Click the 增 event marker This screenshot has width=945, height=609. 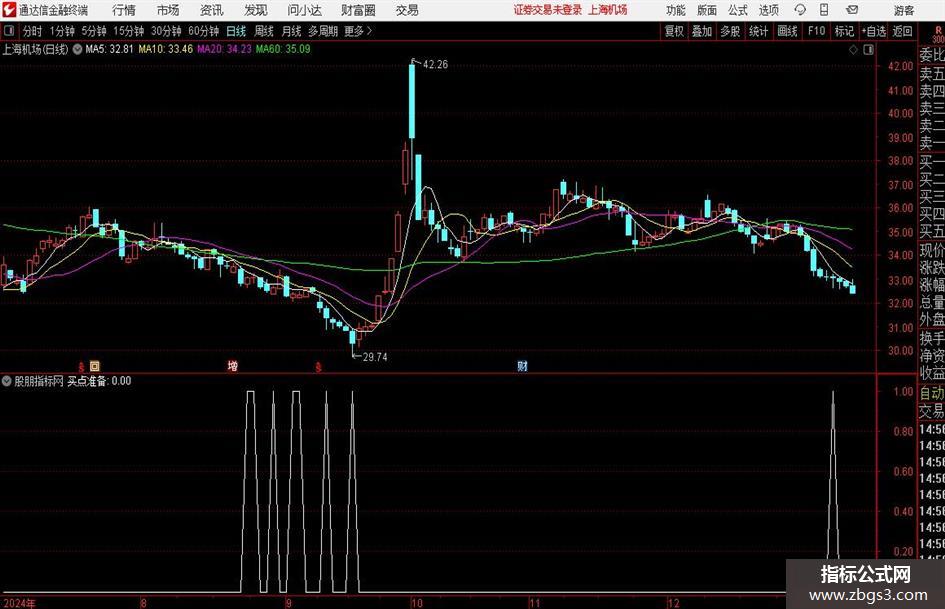233,366
